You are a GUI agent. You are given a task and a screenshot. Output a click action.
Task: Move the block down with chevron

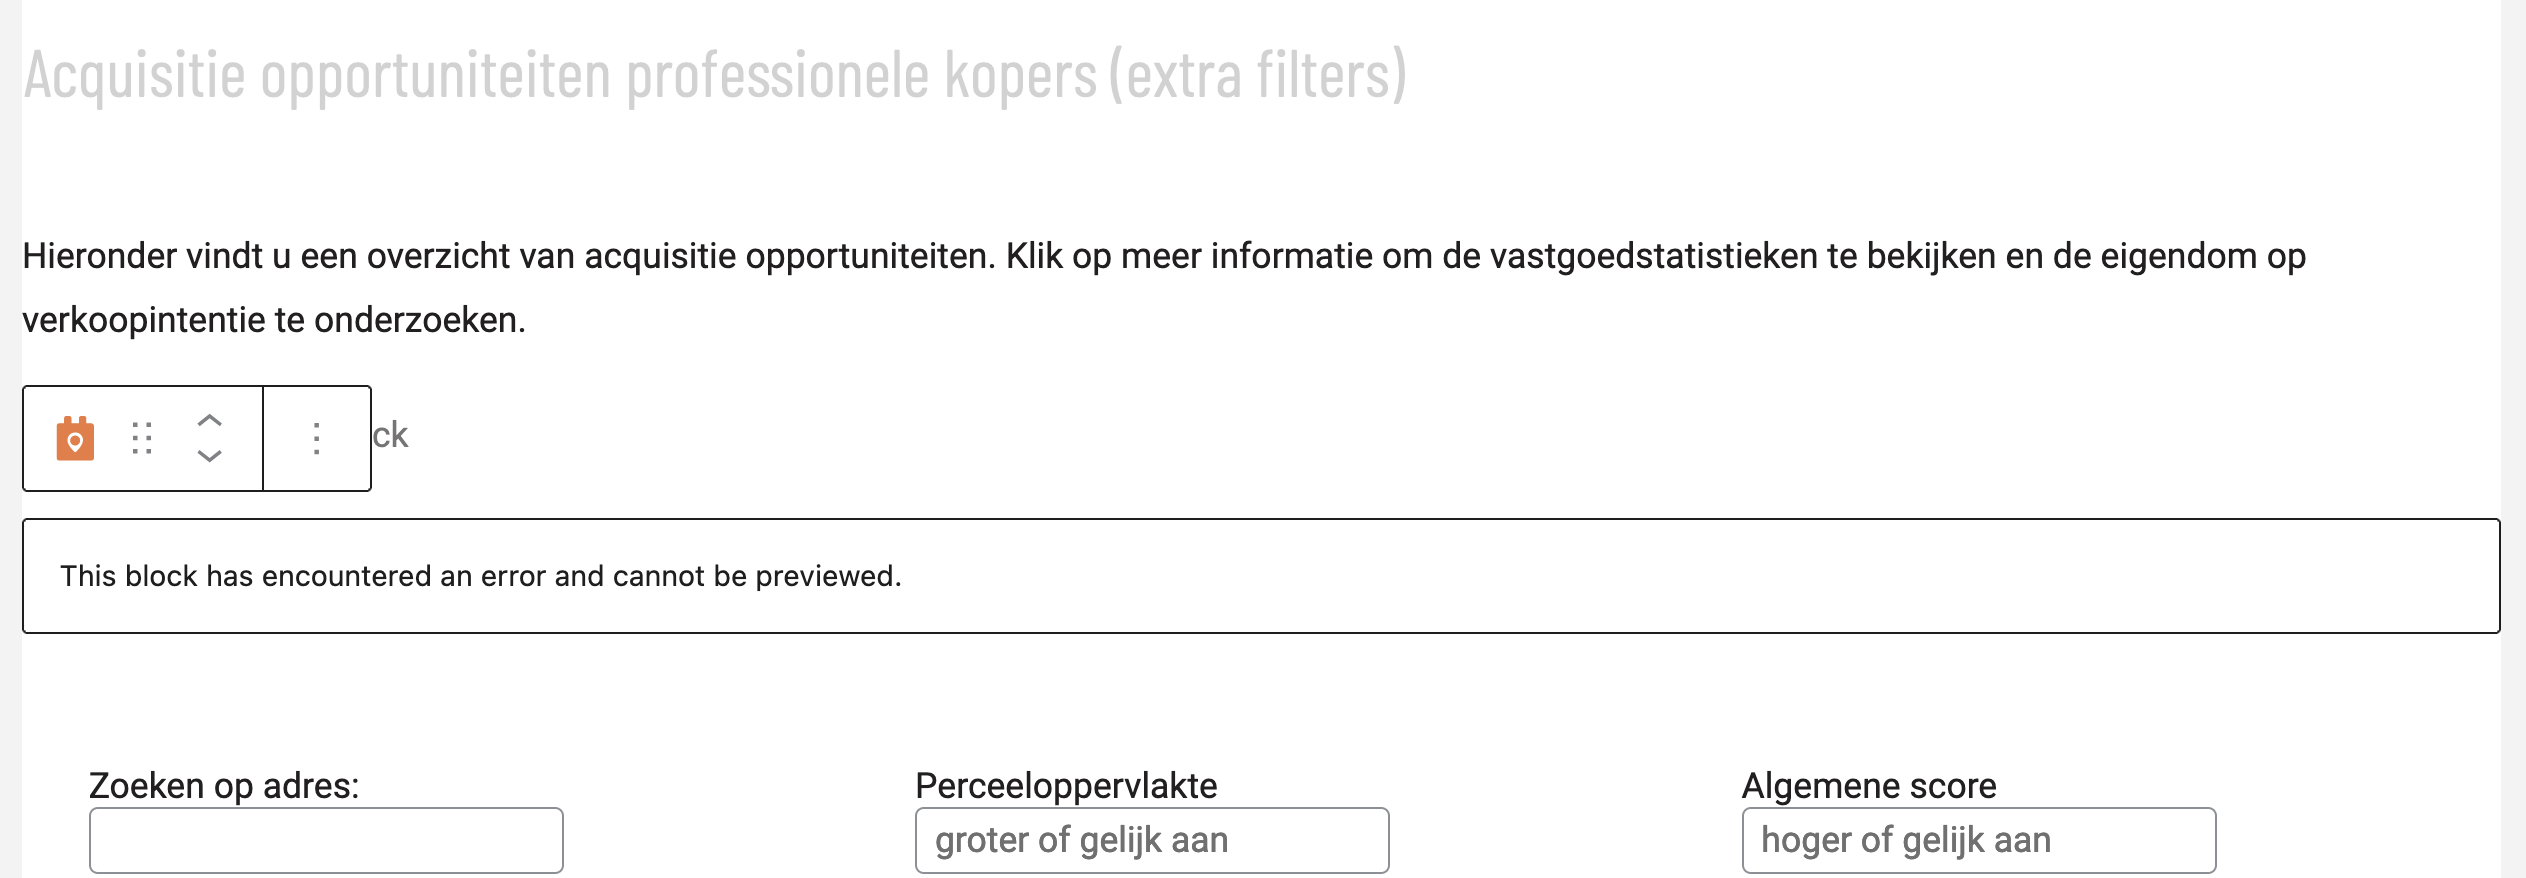[x=209, y=456]
